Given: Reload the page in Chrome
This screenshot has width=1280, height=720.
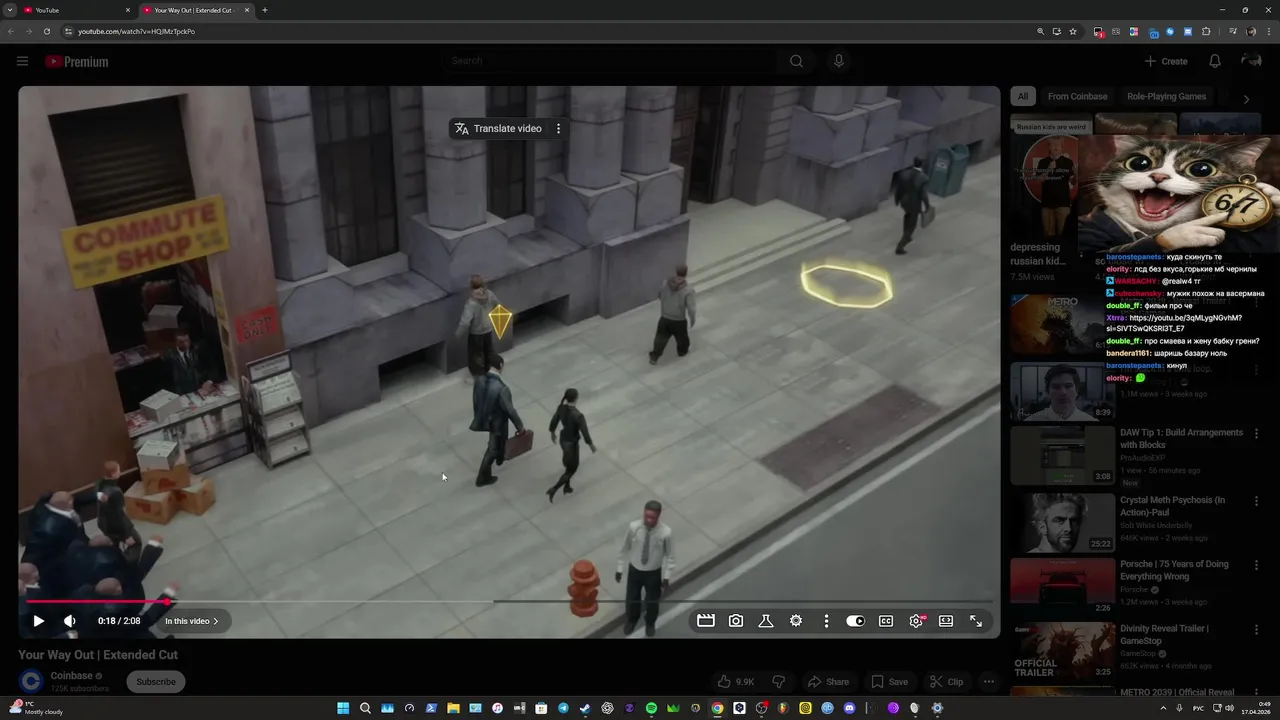Looking at the screenshot, I should [x=46, y=31].
